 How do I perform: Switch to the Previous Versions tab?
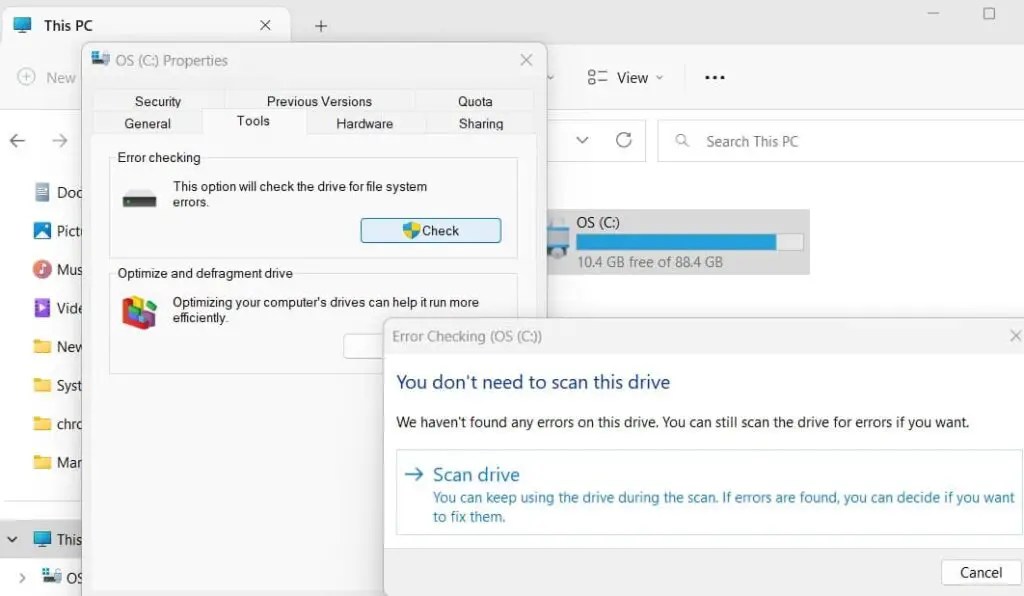click(x=318, y=101)
